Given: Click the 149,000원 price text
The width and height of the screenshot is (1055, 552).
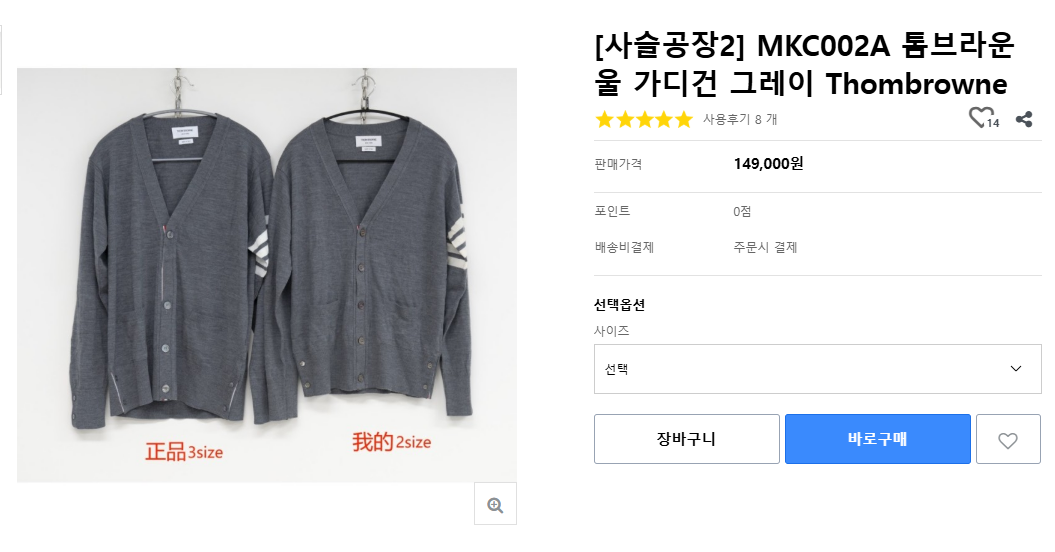Looking at the screenshot, I should (x=768, y=164).
